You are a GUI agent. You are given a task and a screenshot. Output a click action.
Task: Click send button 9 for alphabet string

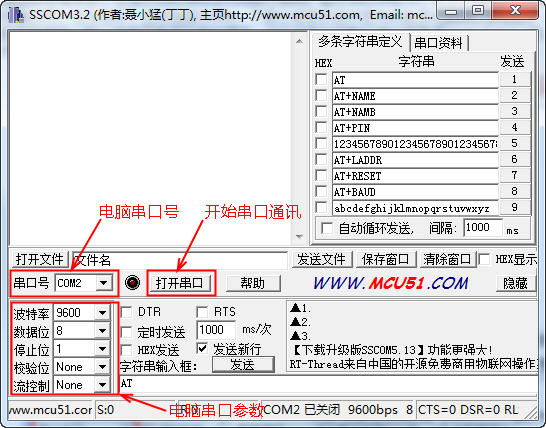tap(515, 207)
